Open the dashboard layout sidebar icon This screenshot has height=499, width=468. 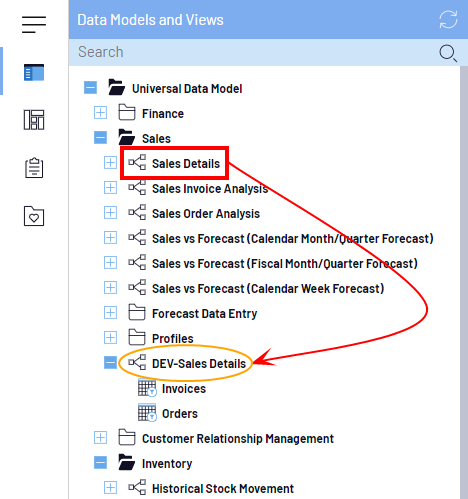tap(34, 120)
